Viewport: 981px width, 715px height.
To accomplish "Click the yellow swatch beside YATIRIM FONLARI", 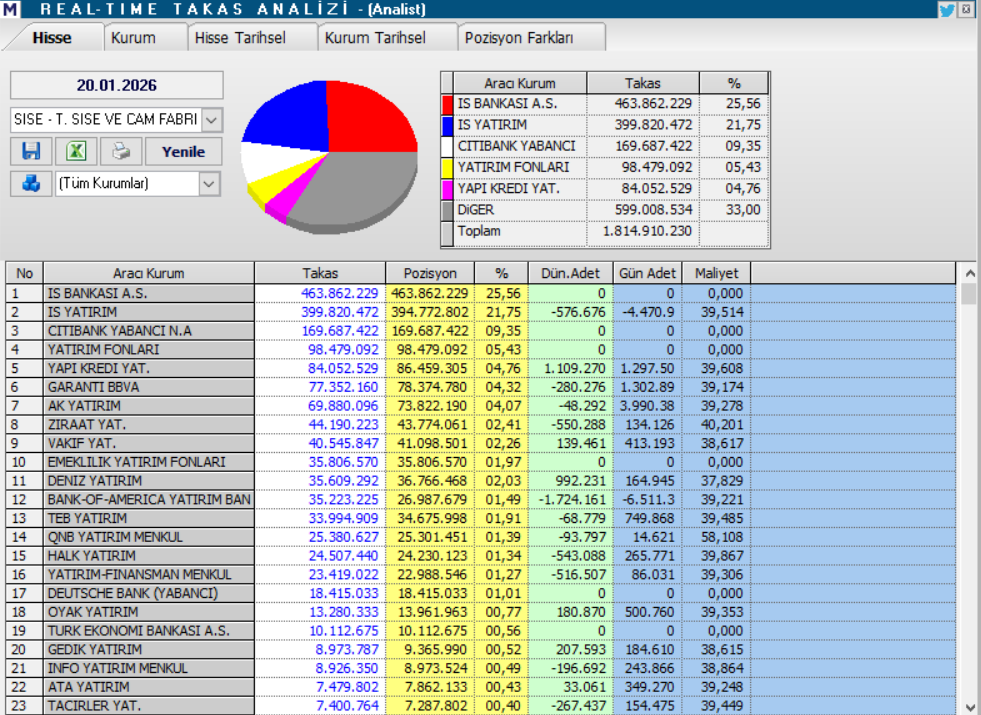I will [x=447, y=167].
